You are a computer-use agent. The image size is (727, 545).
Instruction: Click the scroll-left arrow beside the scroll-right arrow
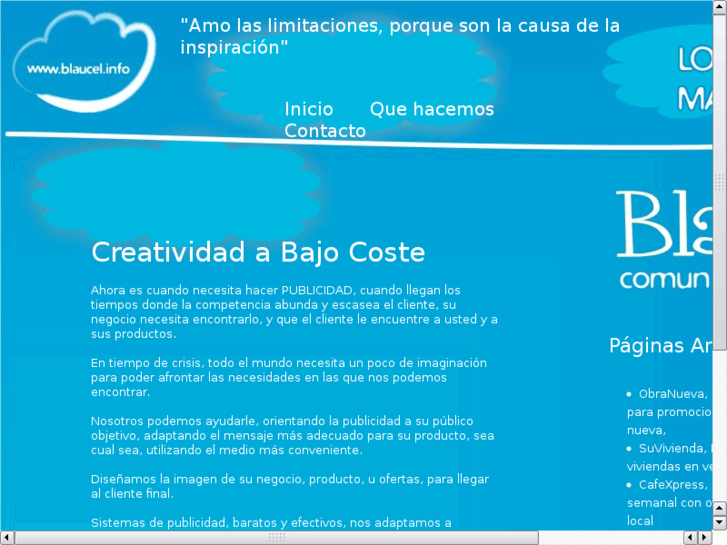click(x=690, y=538)
